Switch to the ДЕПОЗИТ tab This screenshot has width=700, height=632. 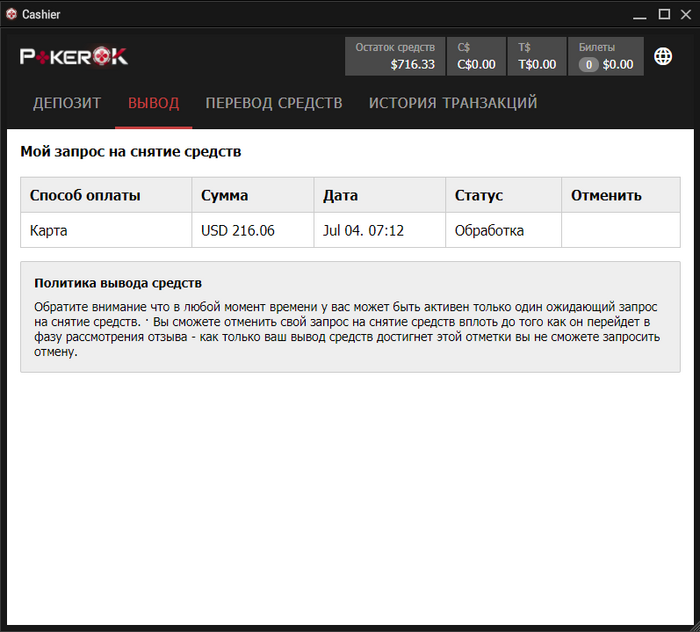click(x=67, y=103)
